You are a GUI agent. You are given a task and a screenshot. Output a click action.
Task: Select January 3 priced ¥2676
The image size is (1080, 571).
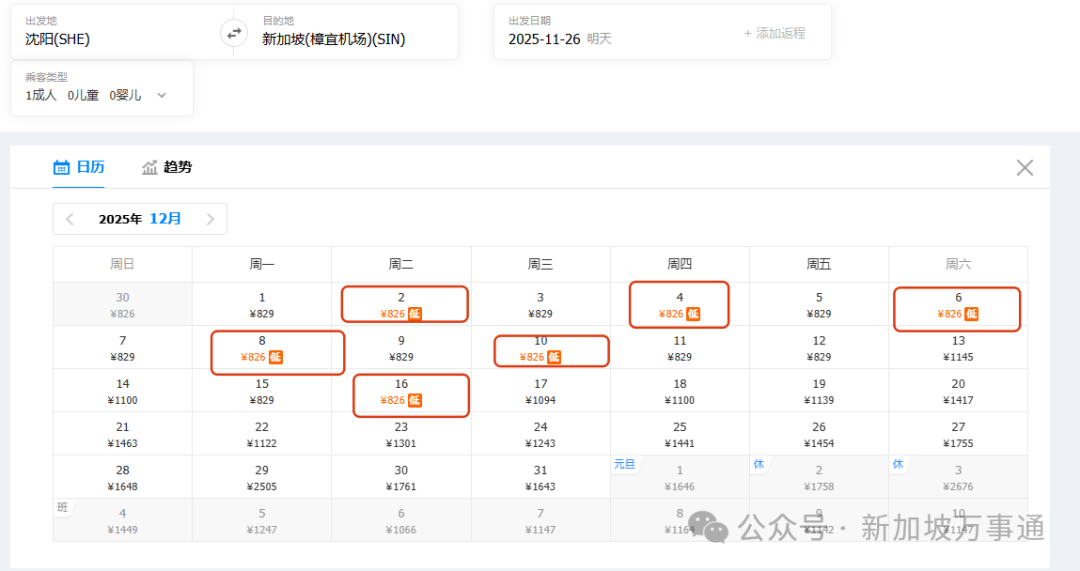click(x=958, y=478)
